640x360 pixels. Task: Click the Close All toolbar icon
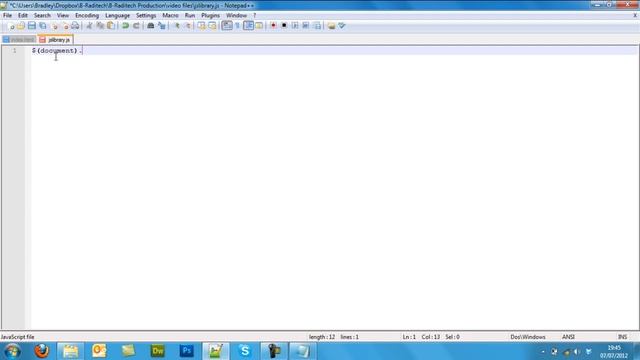(x=65, y=26)
